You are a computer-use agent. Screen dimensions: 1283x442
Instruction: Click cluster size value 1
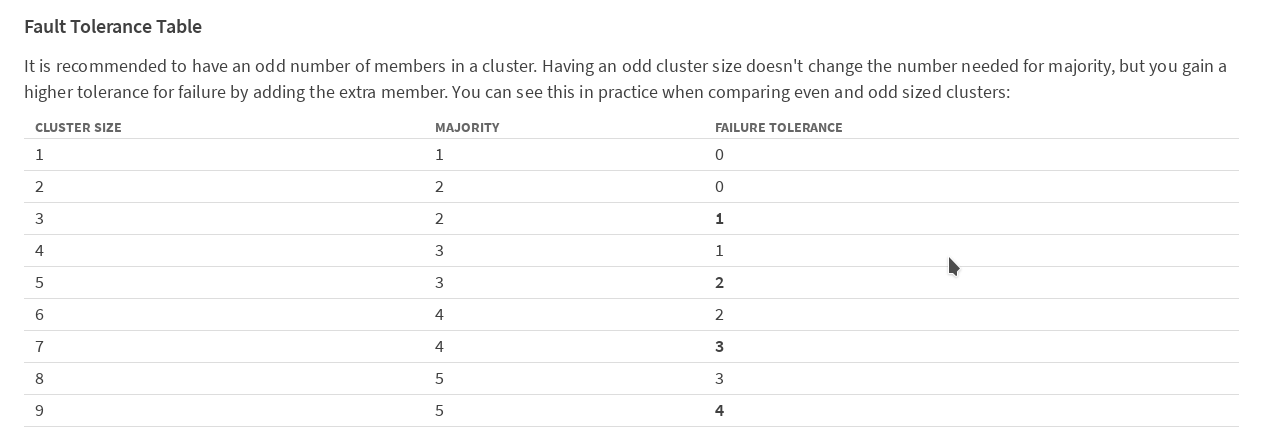click(39, 155)
